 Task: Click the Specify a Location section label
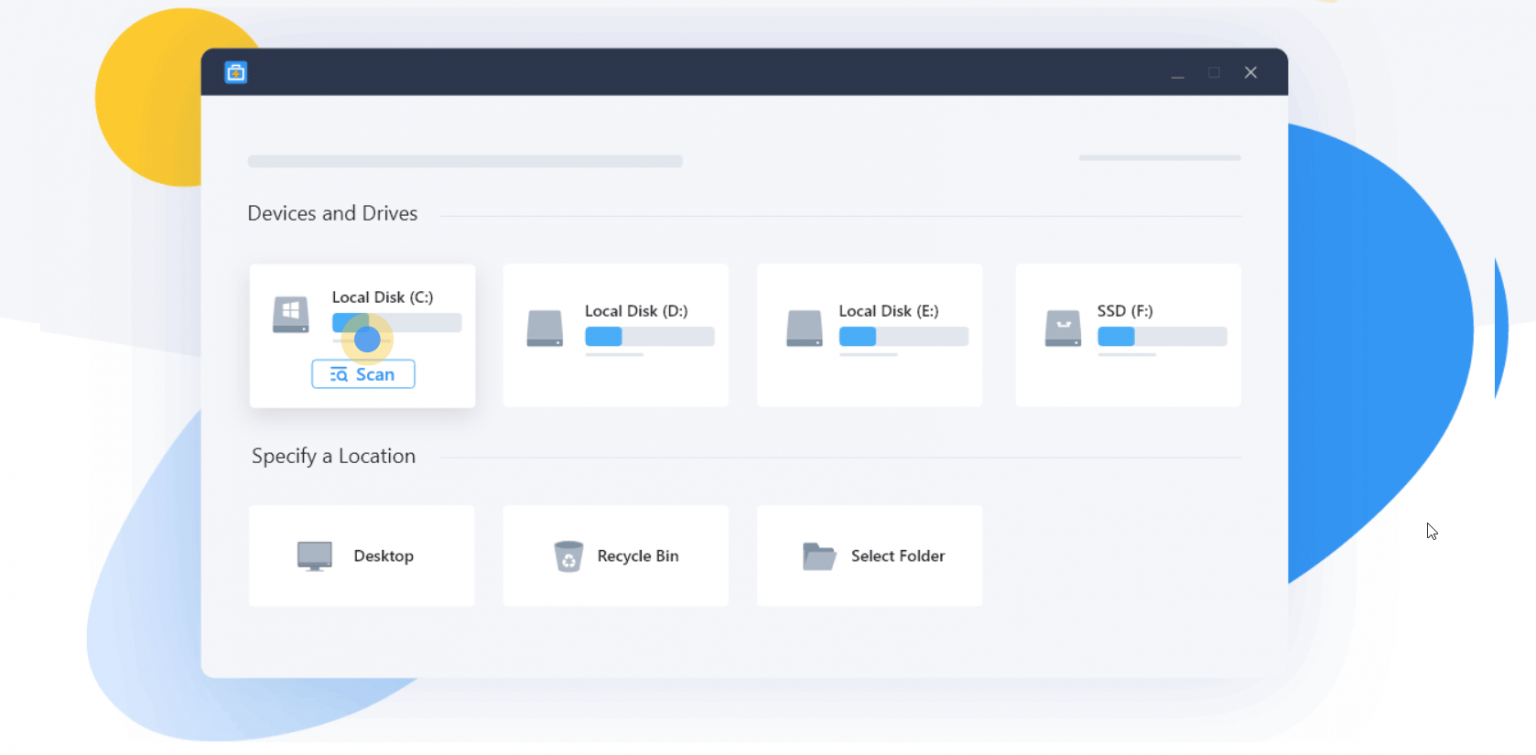(333, 456)
